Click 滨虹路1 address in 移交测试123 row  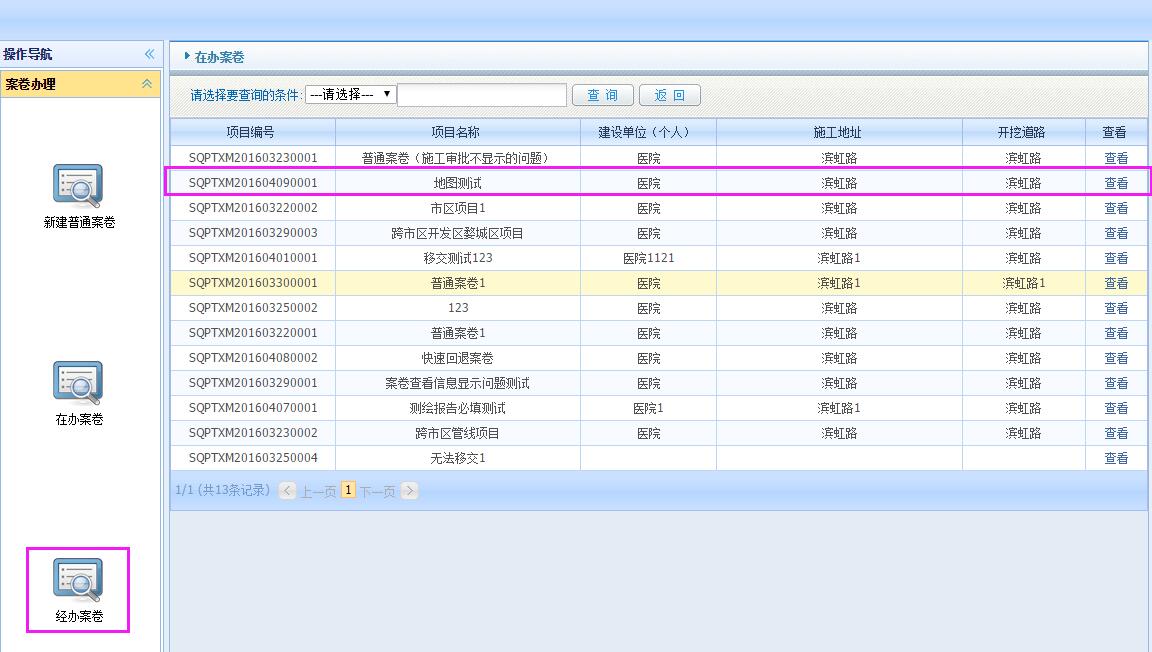[839, 258]
